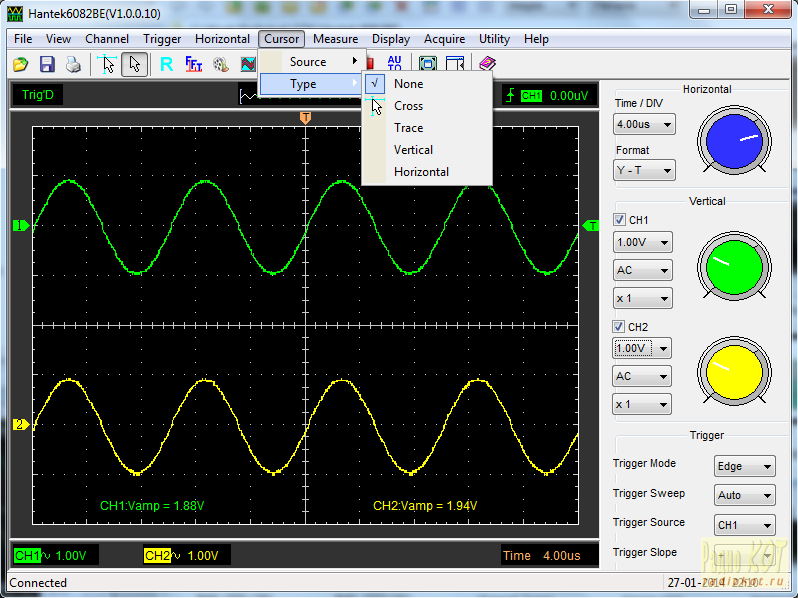798x598 pixels.
Task: Open the Time / DIV dropdown
Action: 644,125
